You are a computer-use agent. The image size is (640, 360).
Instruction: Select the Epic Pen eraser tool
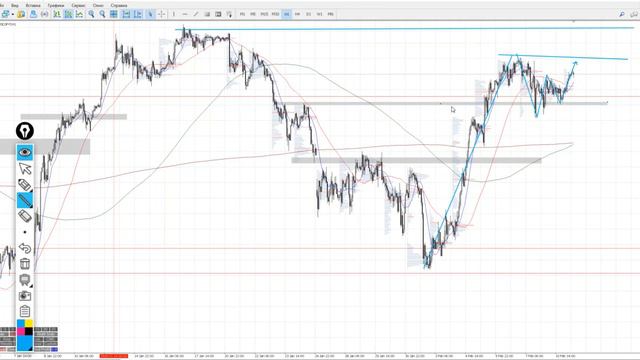(x=25, y=216)
